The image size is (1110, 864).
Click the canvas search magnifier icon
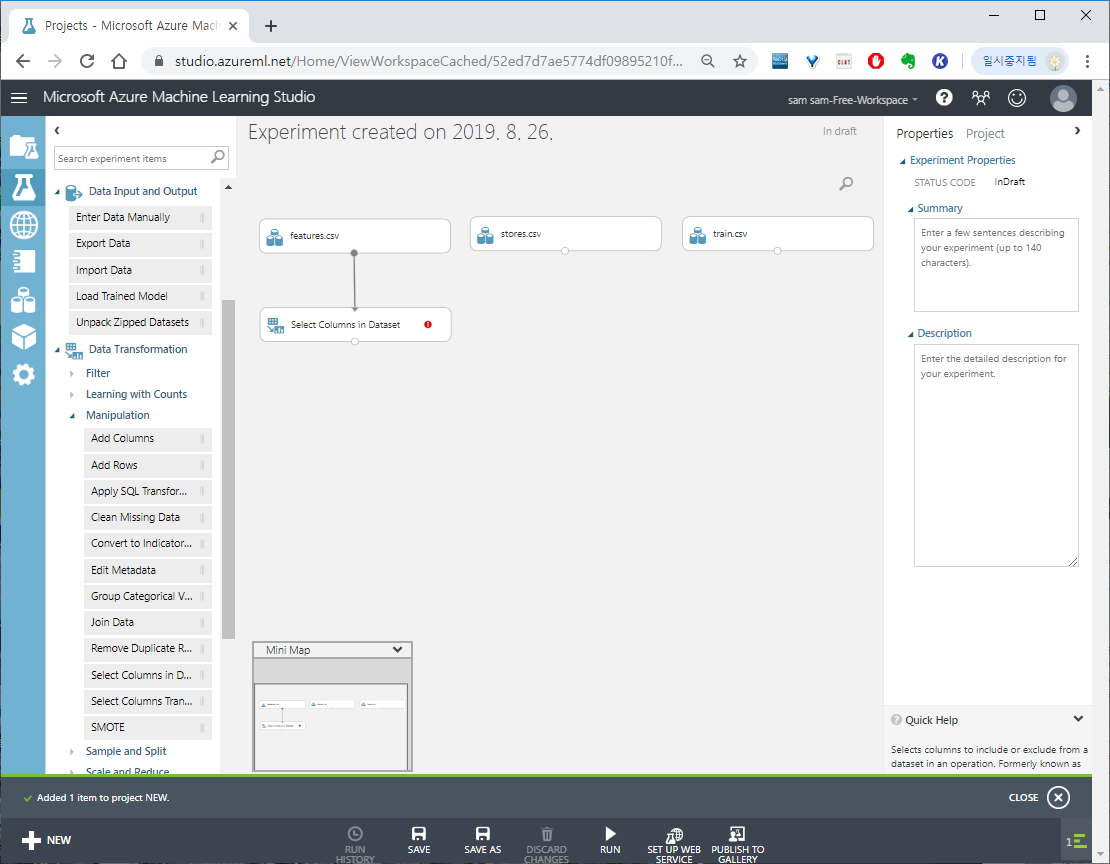click(846, 183)
